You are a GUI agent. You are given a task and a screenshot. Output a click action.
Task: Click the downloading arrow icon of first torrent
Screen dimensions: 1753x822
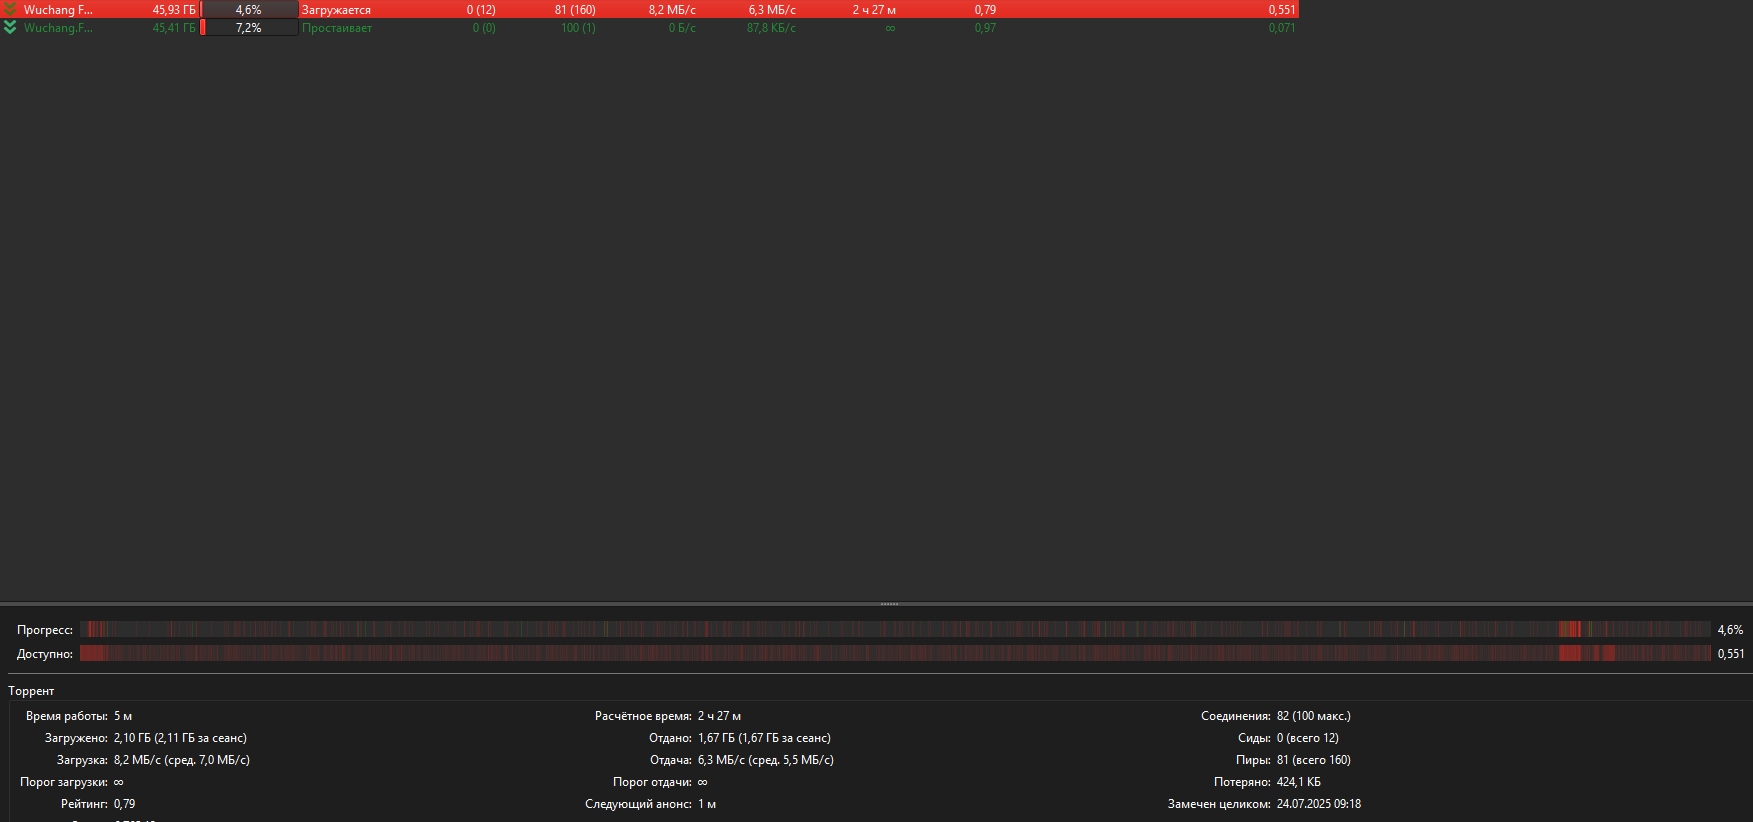point(10,9)
